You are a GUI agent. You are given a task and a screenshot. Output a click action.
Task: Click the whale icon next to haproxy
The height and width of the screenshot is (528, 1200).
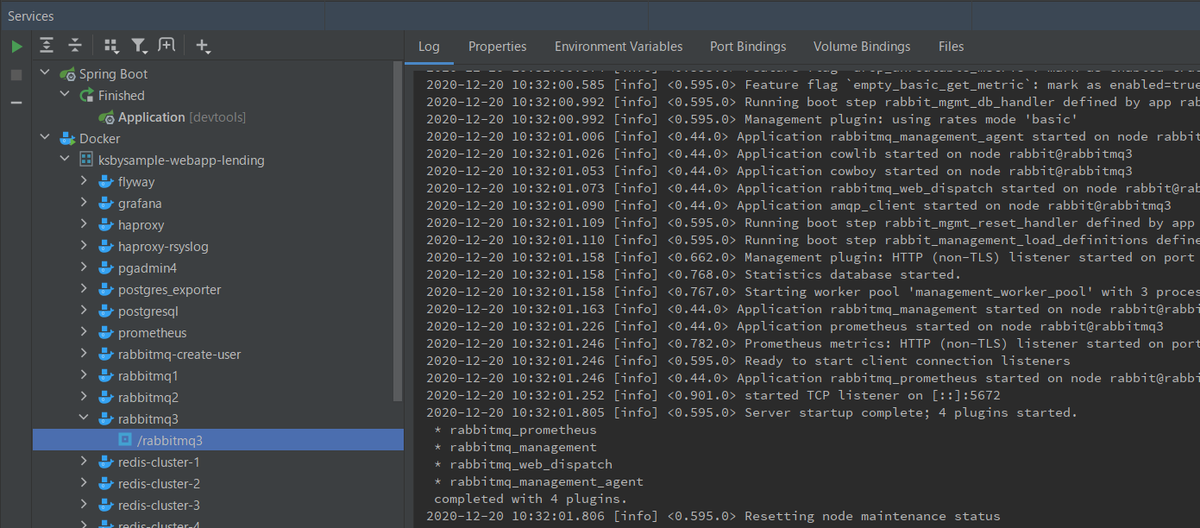[106, 225]
